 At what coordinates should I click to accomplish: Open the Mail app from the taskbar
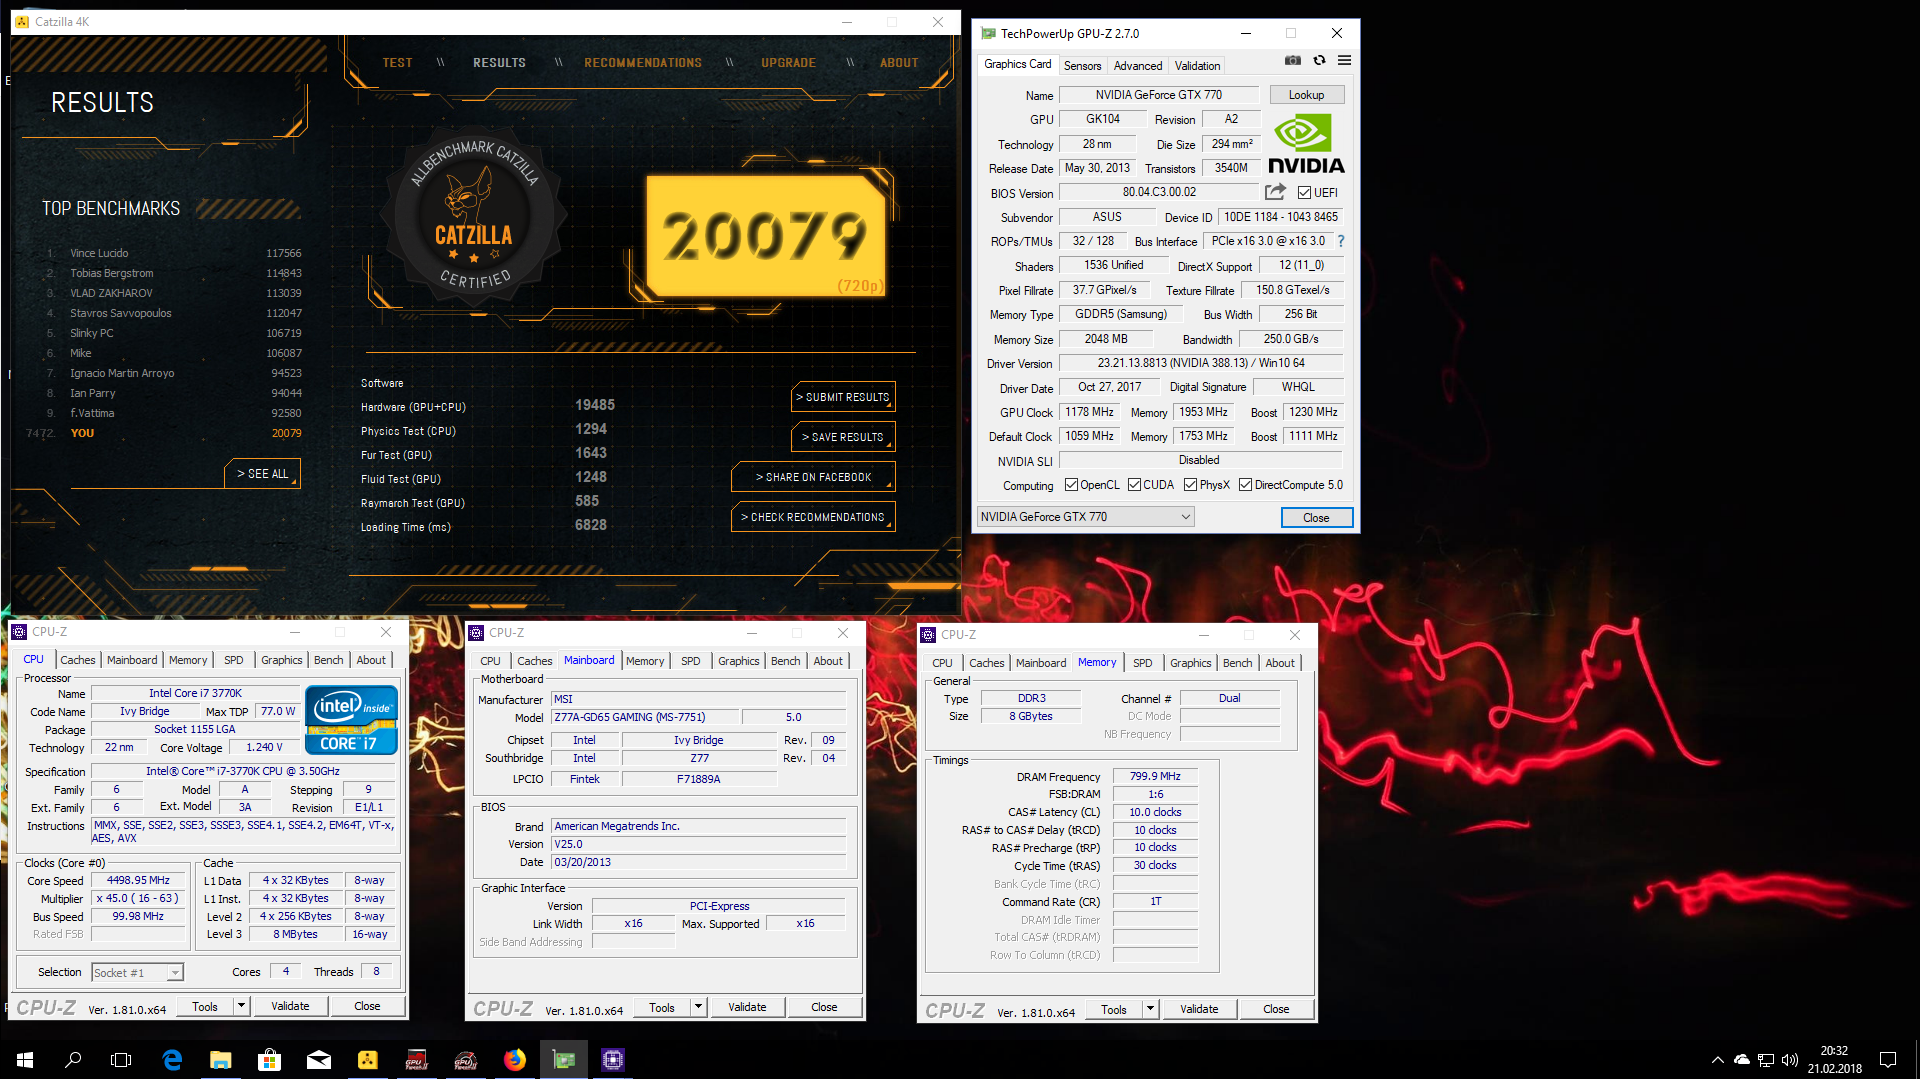[318, 1060]
